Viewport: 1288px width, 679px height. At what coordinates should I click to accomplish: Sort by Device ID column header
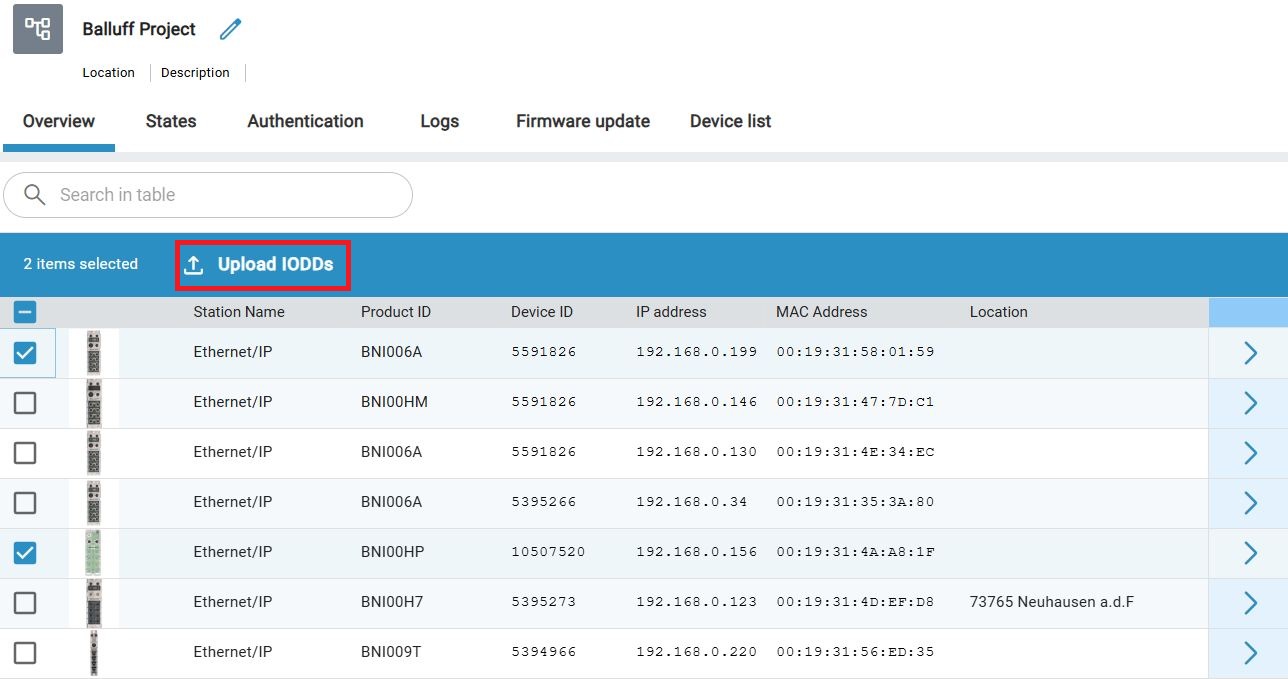point(542,312)
